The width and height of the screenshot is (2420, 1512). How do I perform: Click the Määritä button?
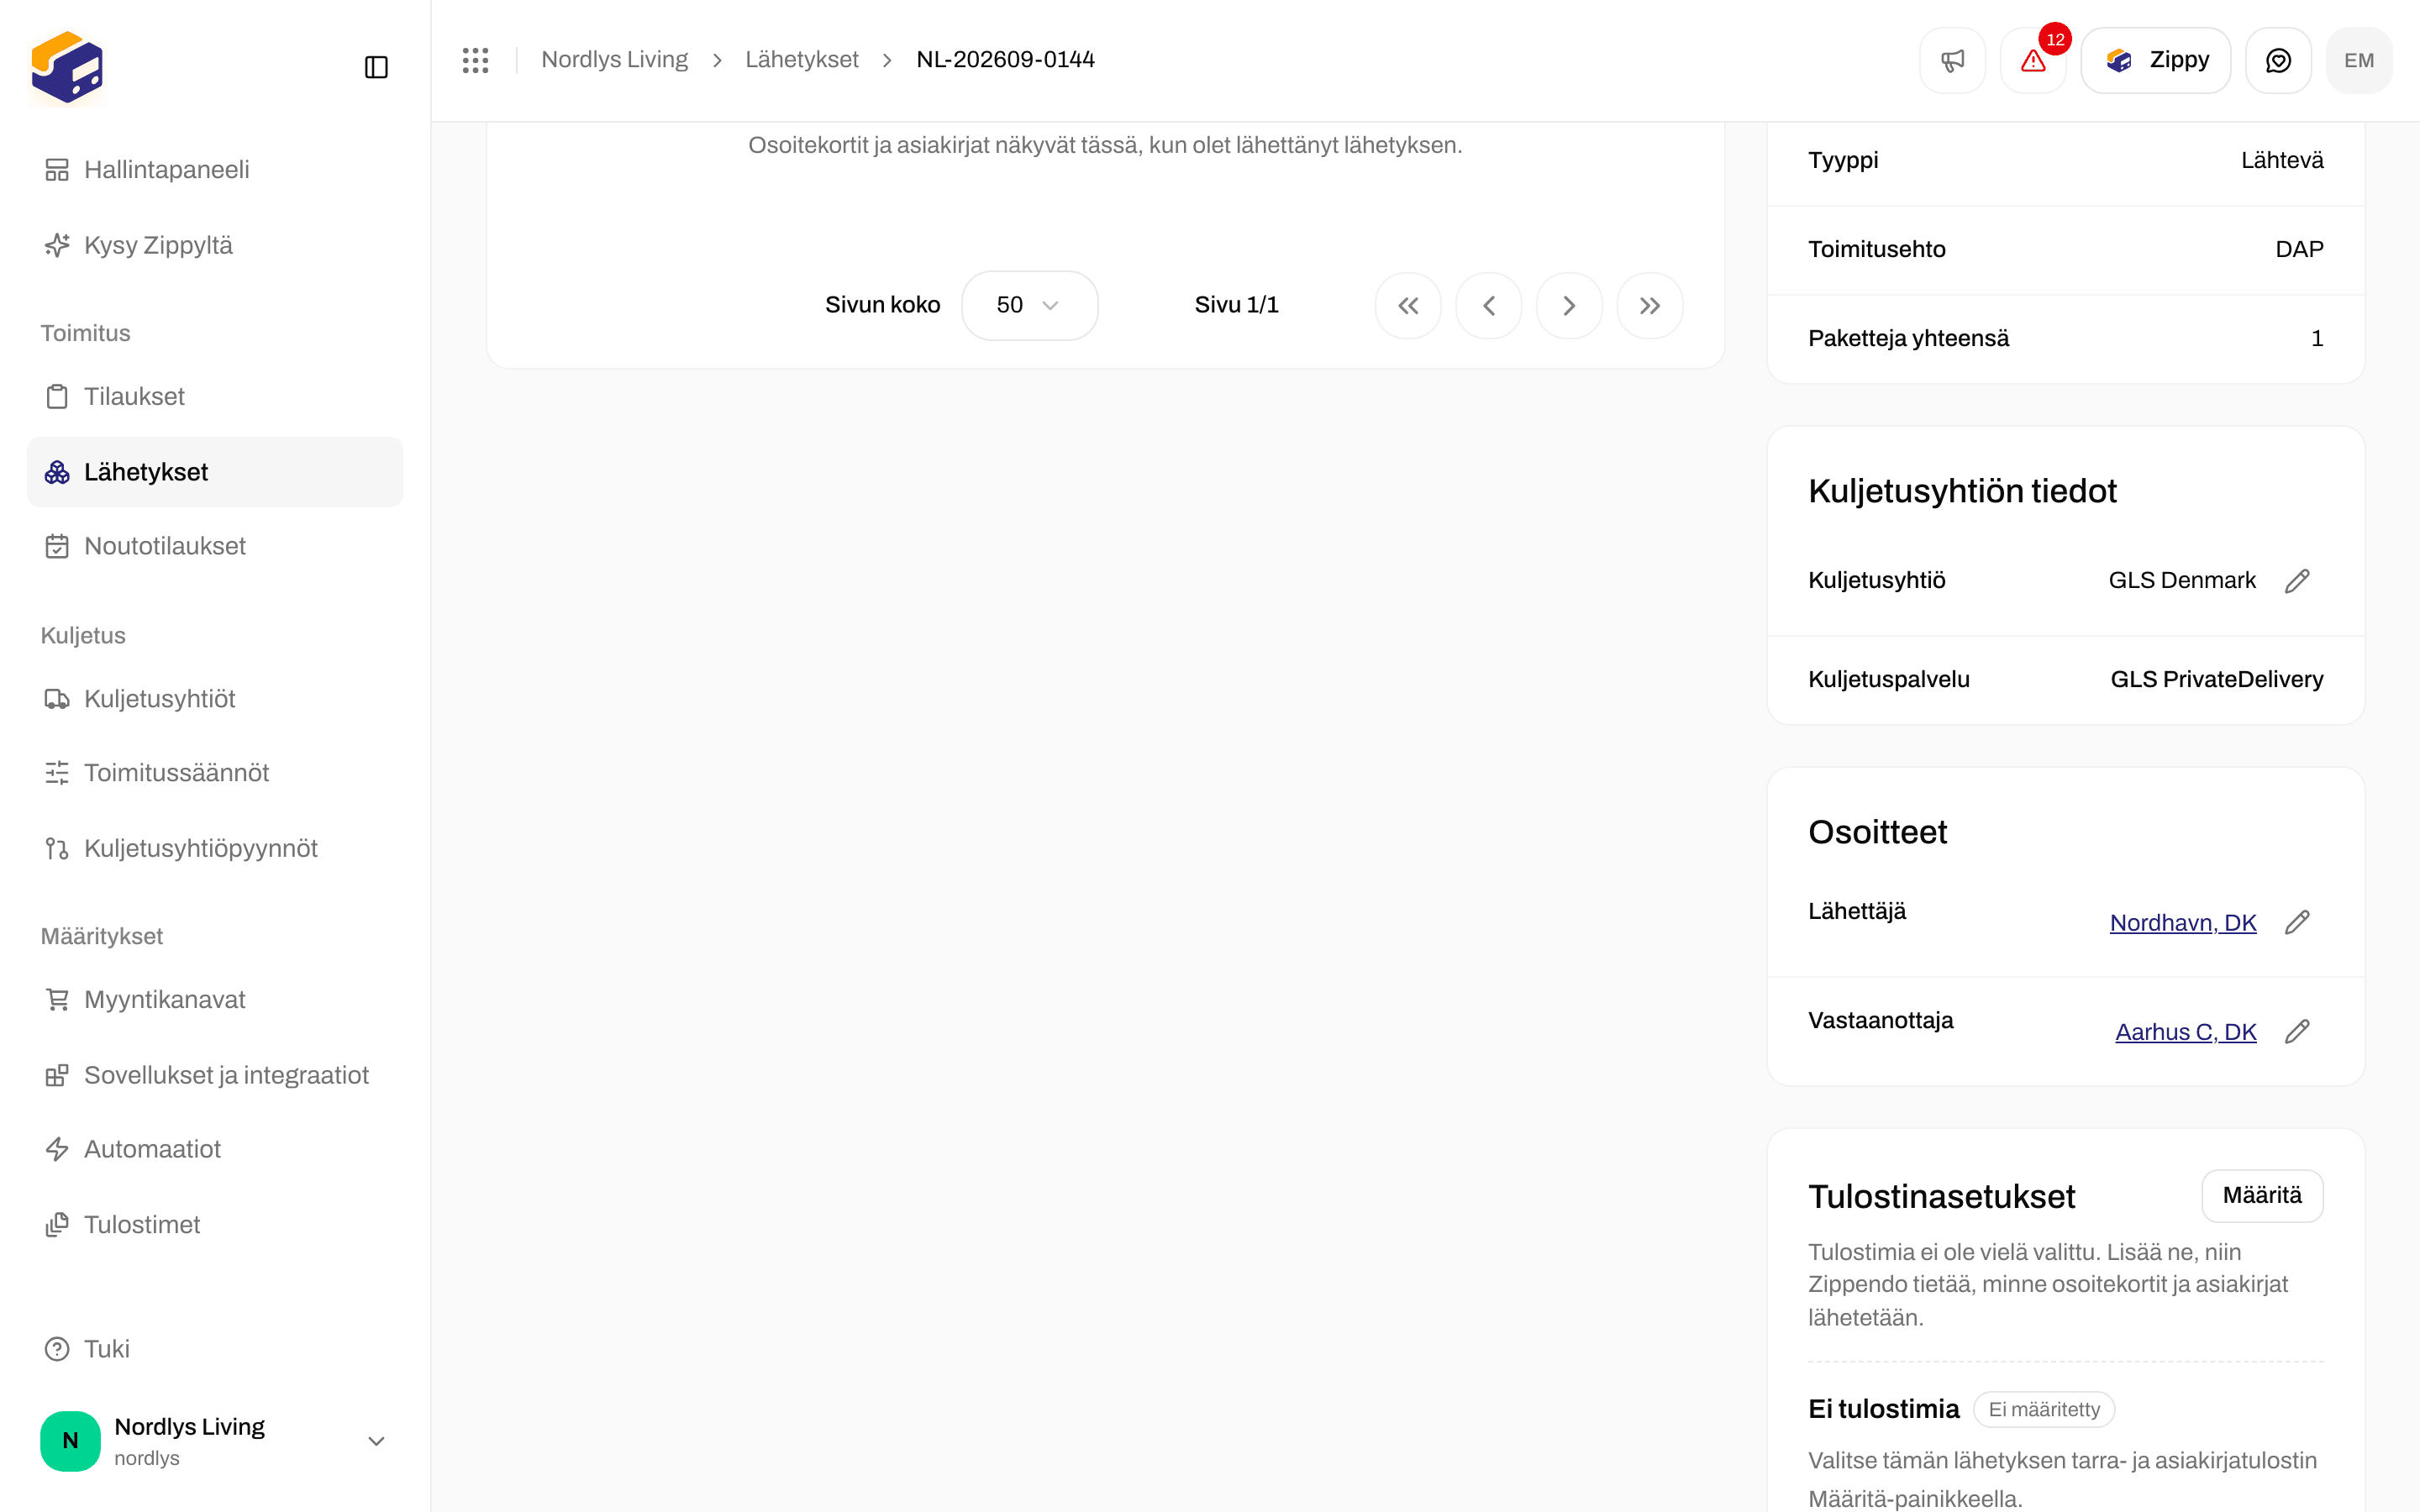[2262, 1196]
